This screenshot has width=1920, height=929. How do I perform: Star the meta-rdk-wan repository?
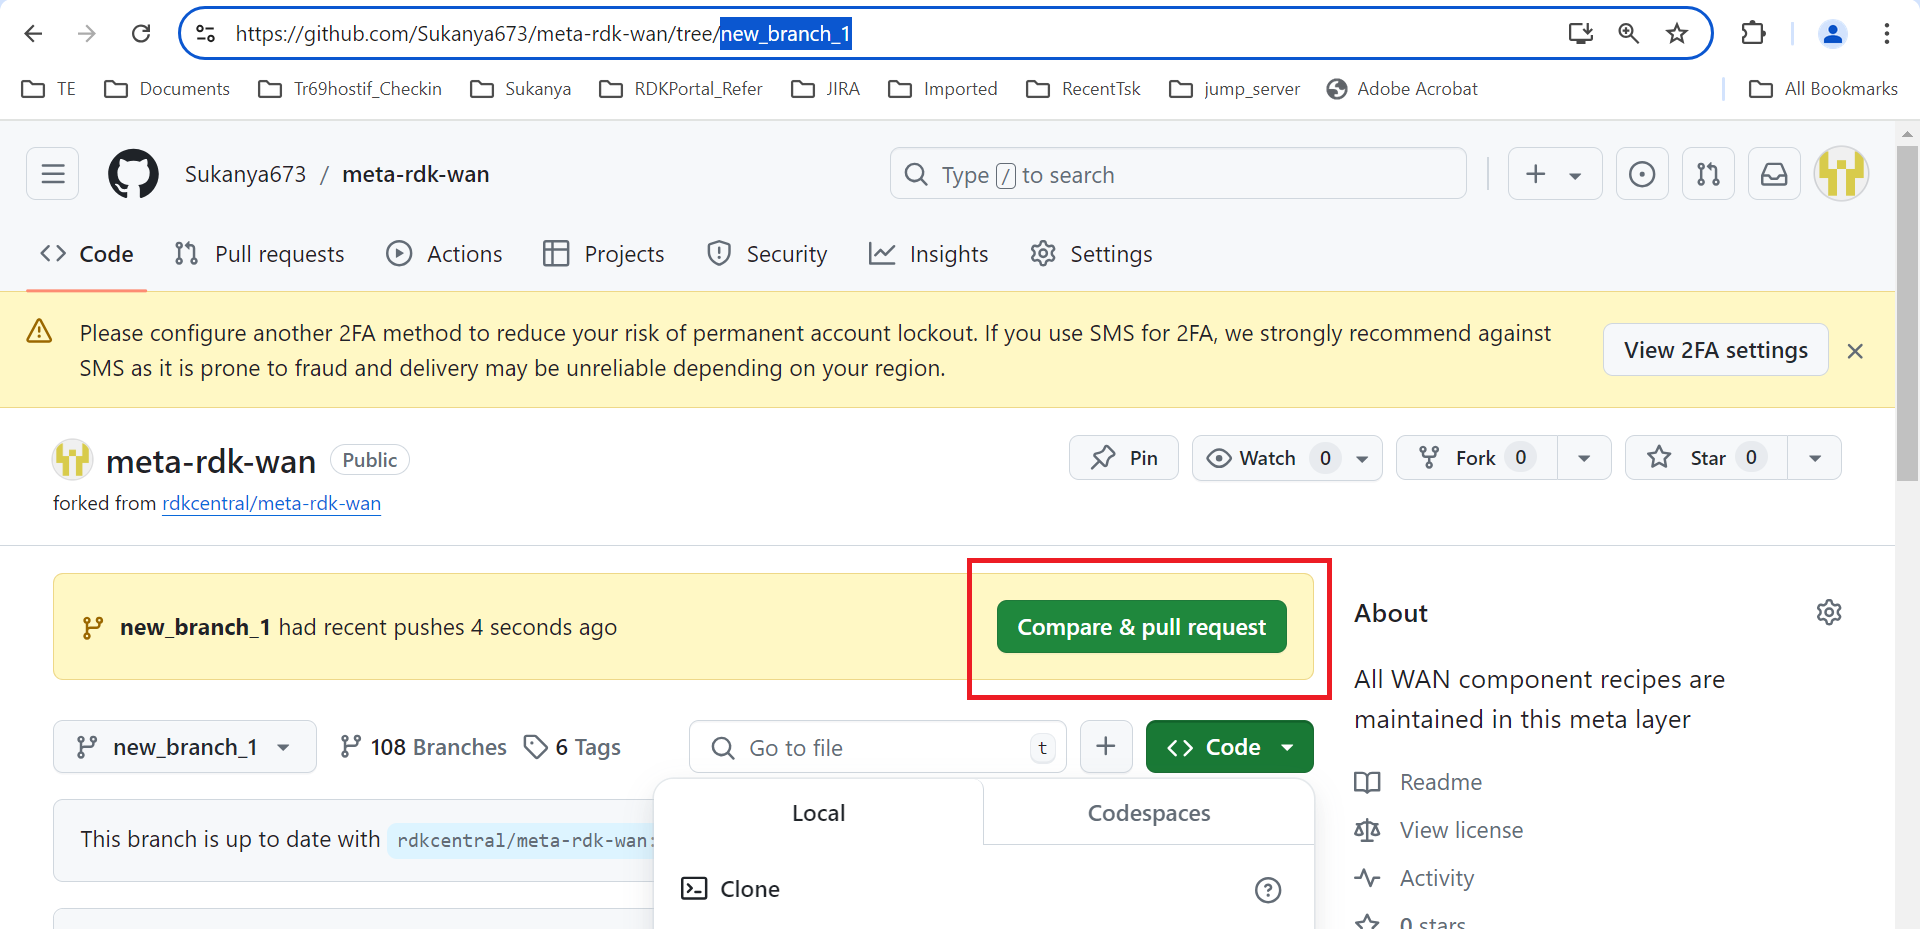pos(1706,458)
